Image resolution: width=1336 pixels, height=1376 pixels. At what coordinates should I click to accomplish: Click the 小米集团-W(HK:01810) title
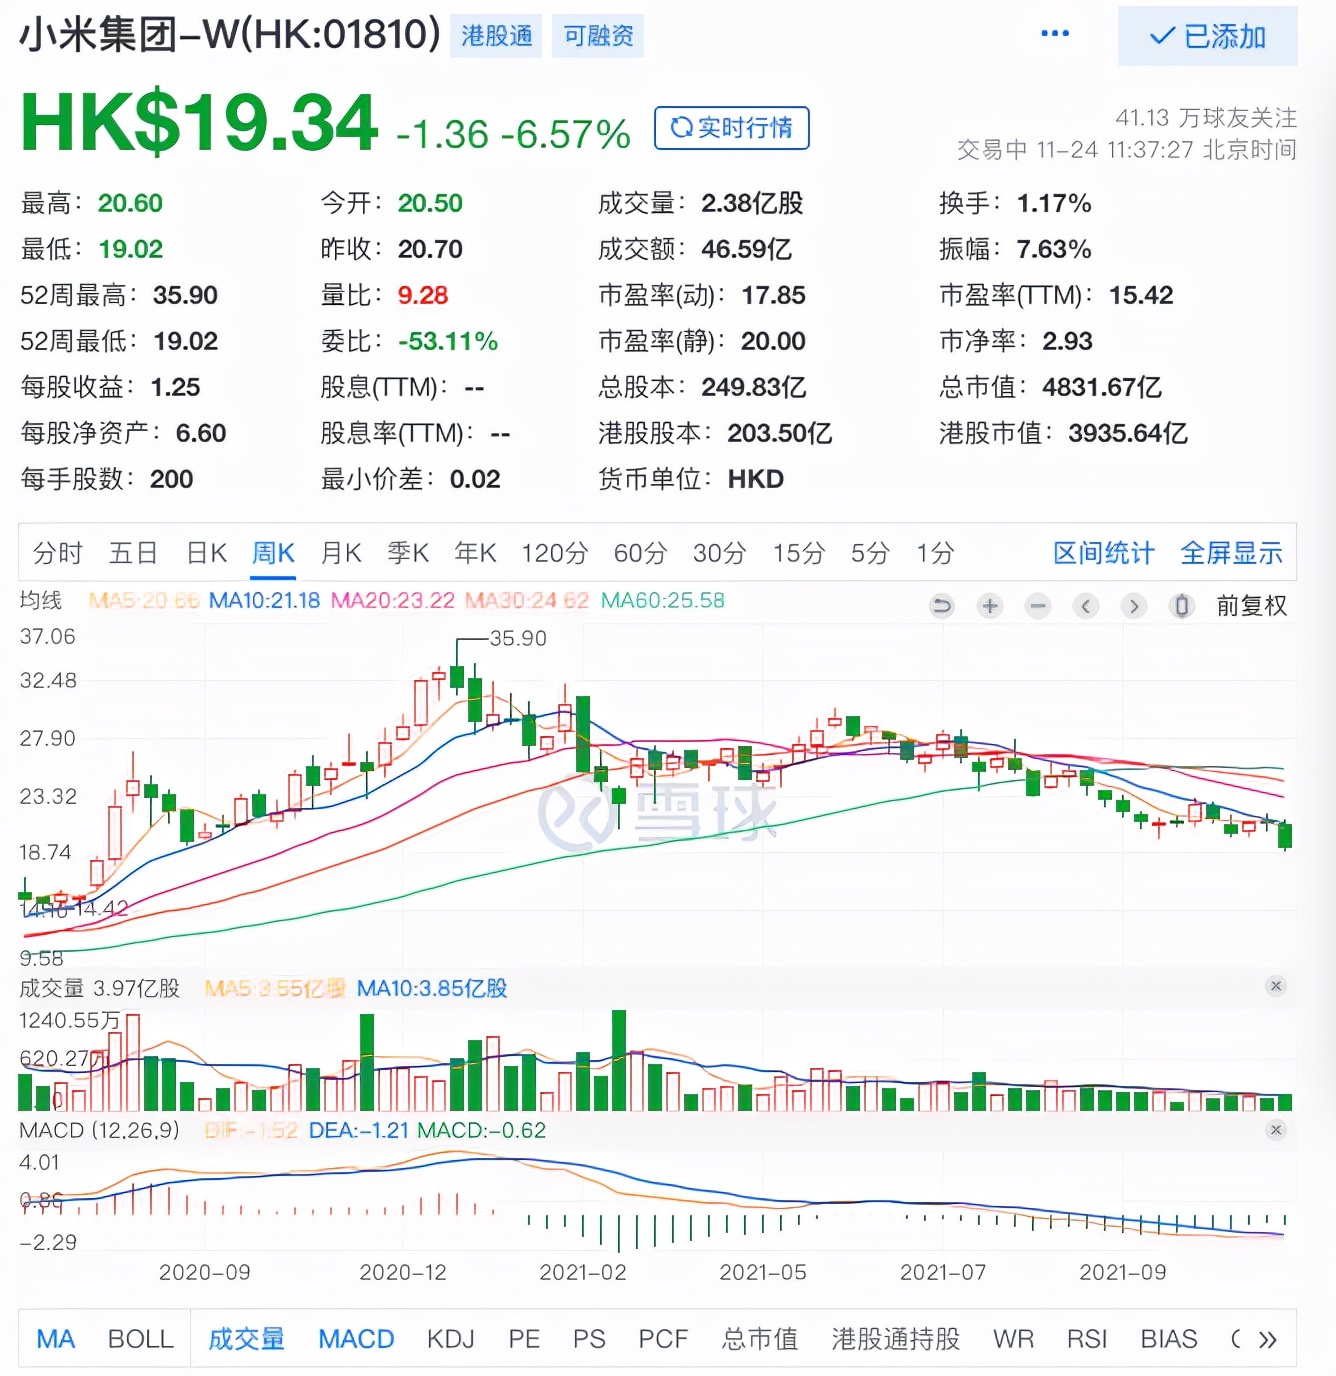[230, 34]
